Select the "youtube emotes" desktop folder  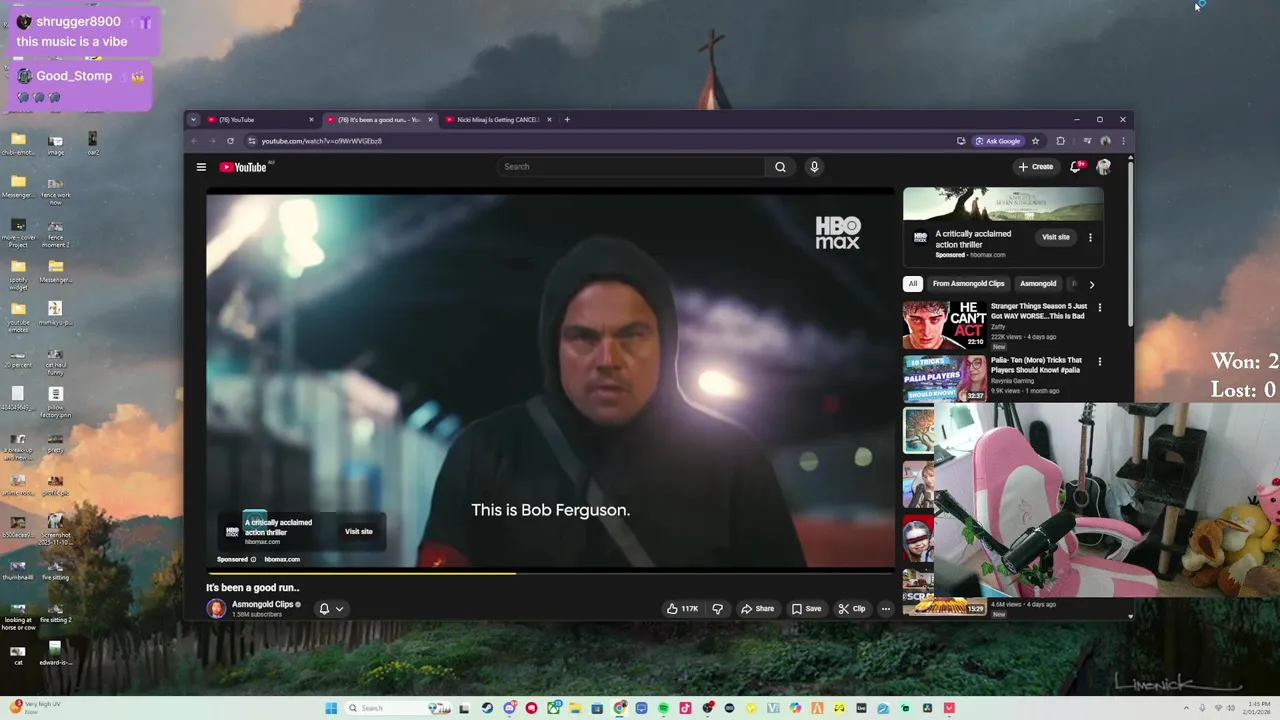coord(18,316)
